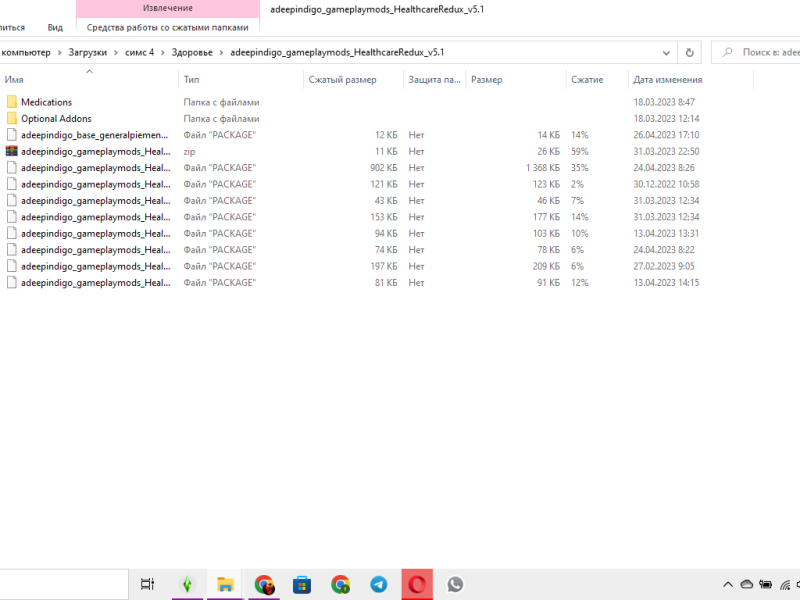Open network settings from the tray icon

coord(785,585)
